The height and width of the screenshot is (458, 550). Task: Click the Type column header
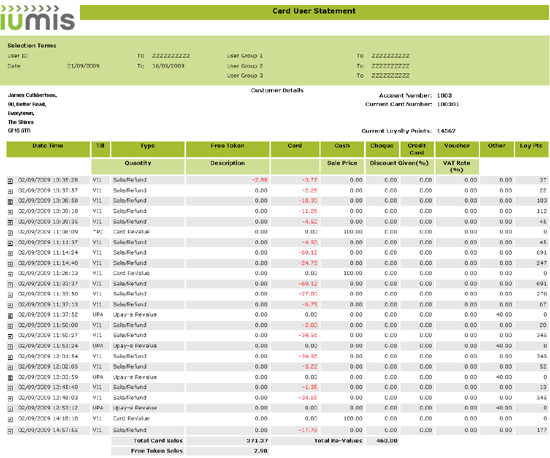[148, 149]
